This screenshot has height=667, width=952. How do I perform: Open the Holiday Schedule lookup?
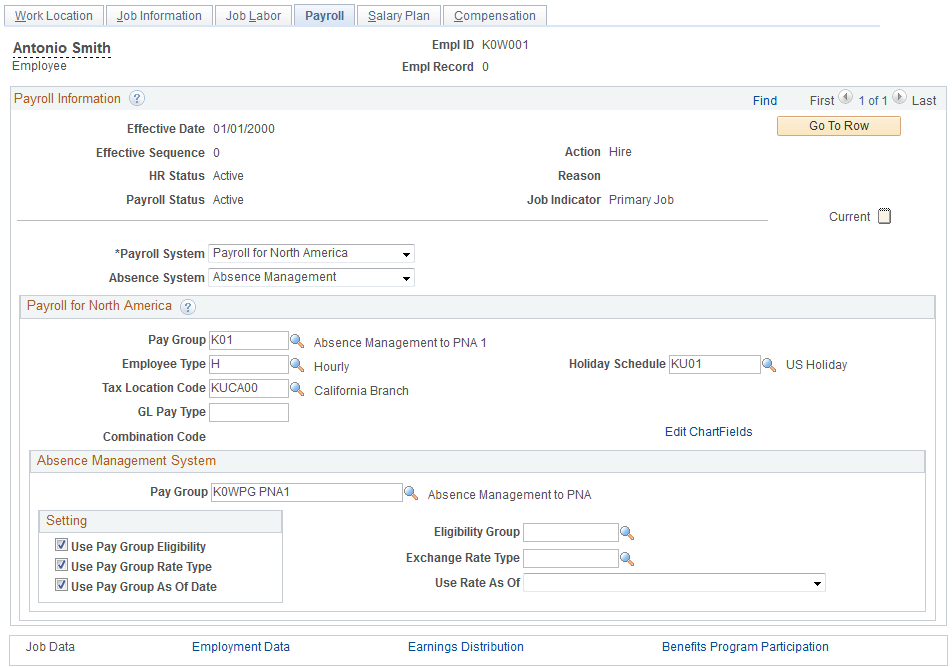pos(768,364)
